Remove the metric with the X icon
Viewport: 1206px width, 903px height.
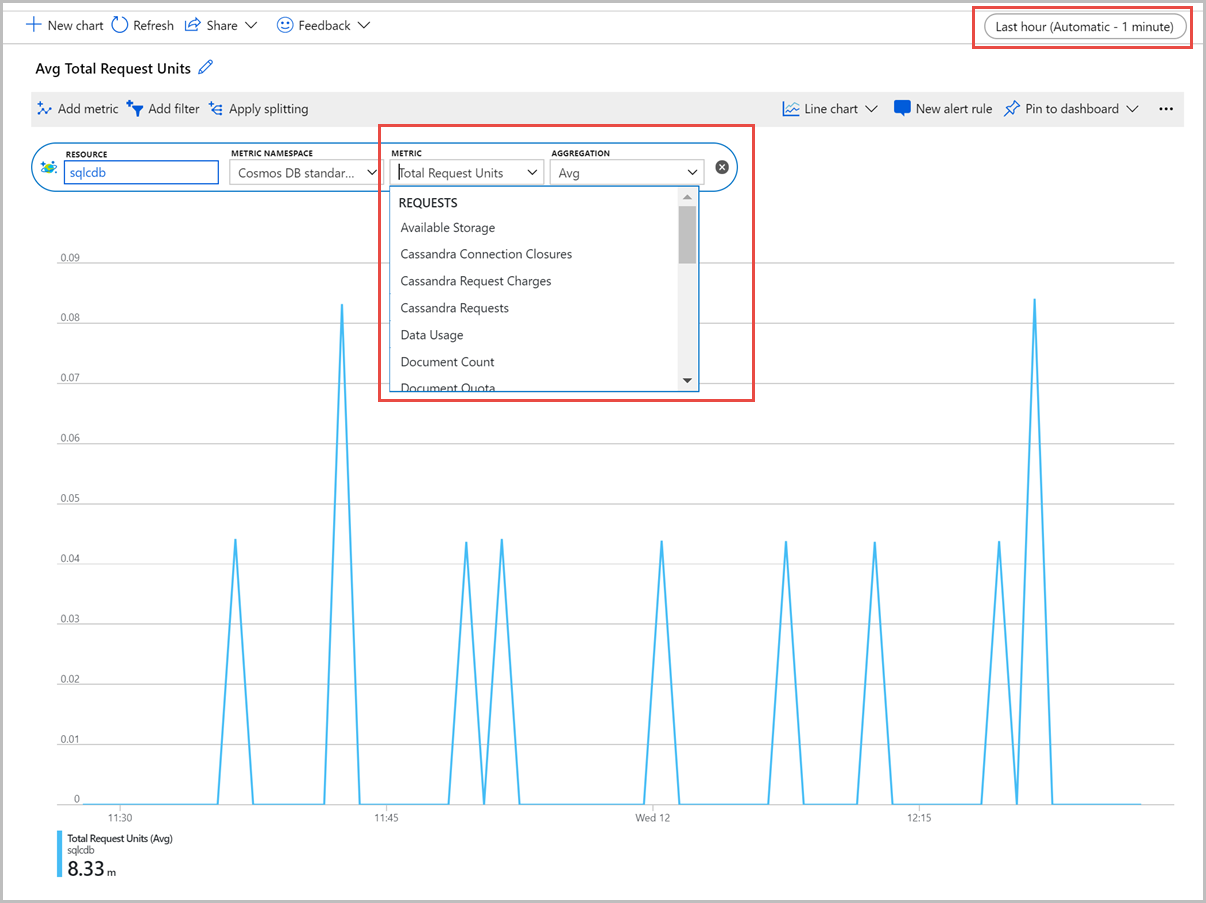coord(722,167)
